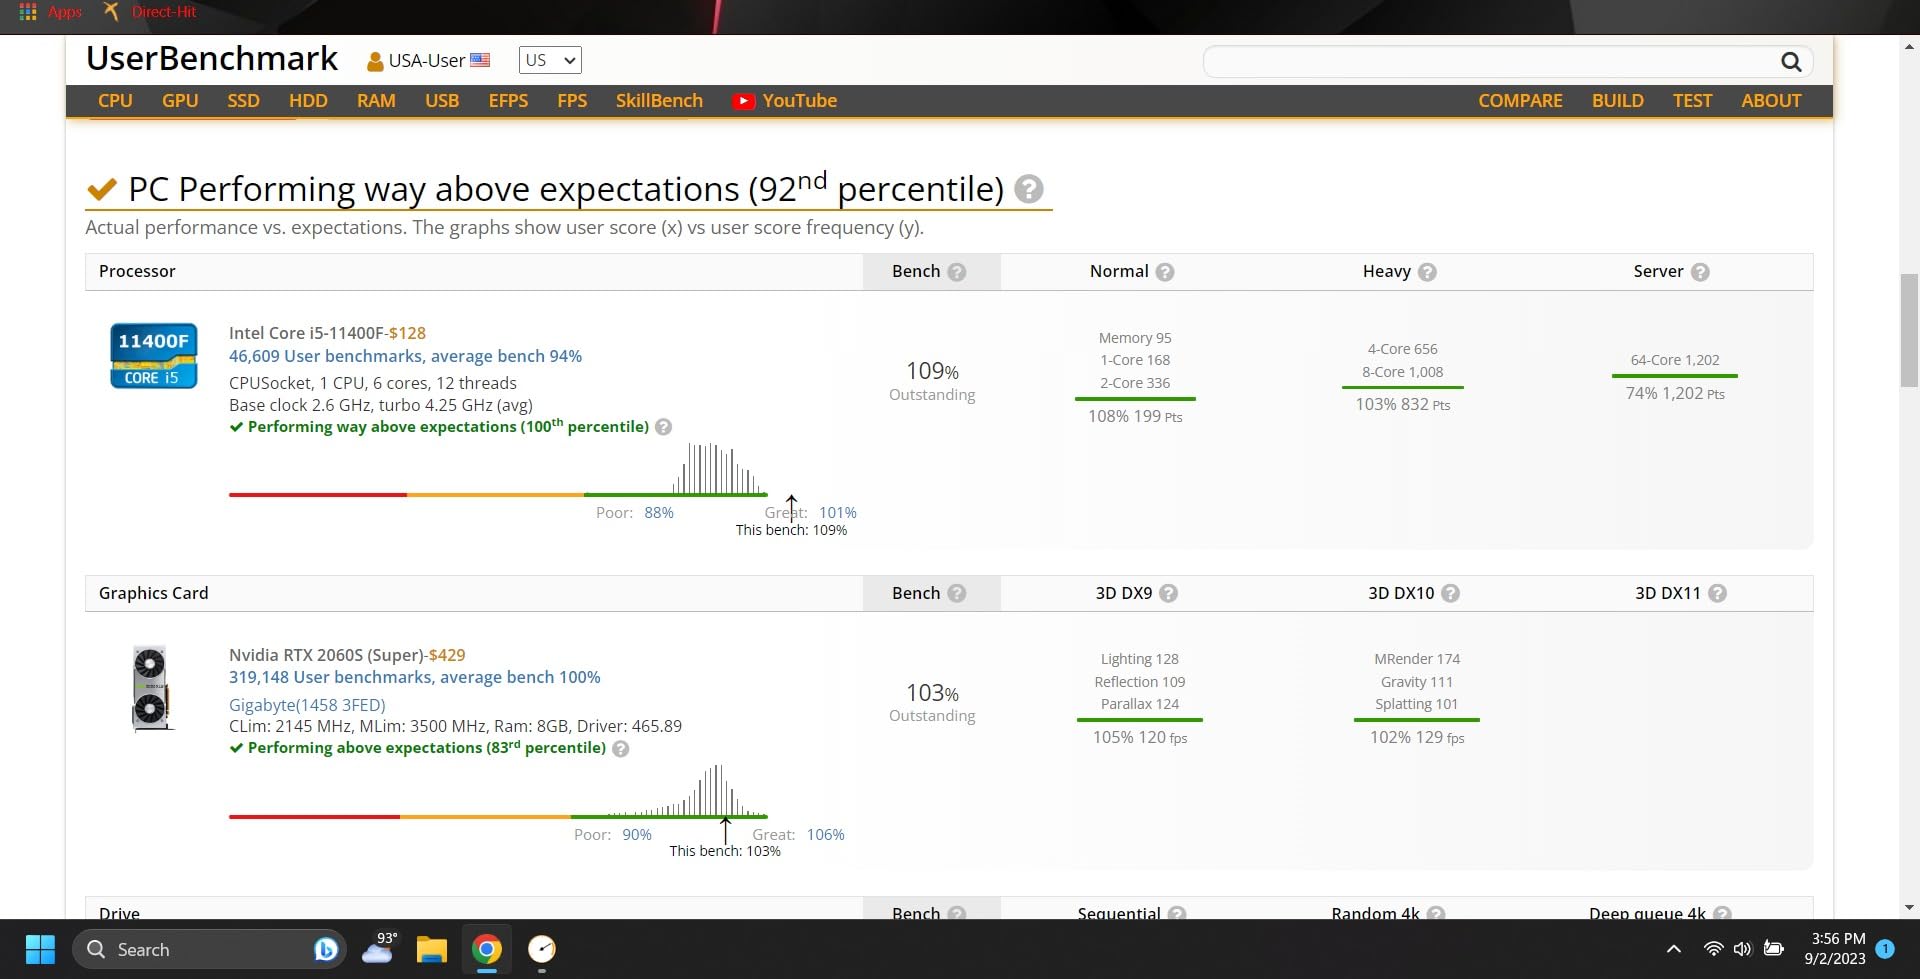Open the GPU menu
This screenshot has height=979, width=1920.
(180, 101)
